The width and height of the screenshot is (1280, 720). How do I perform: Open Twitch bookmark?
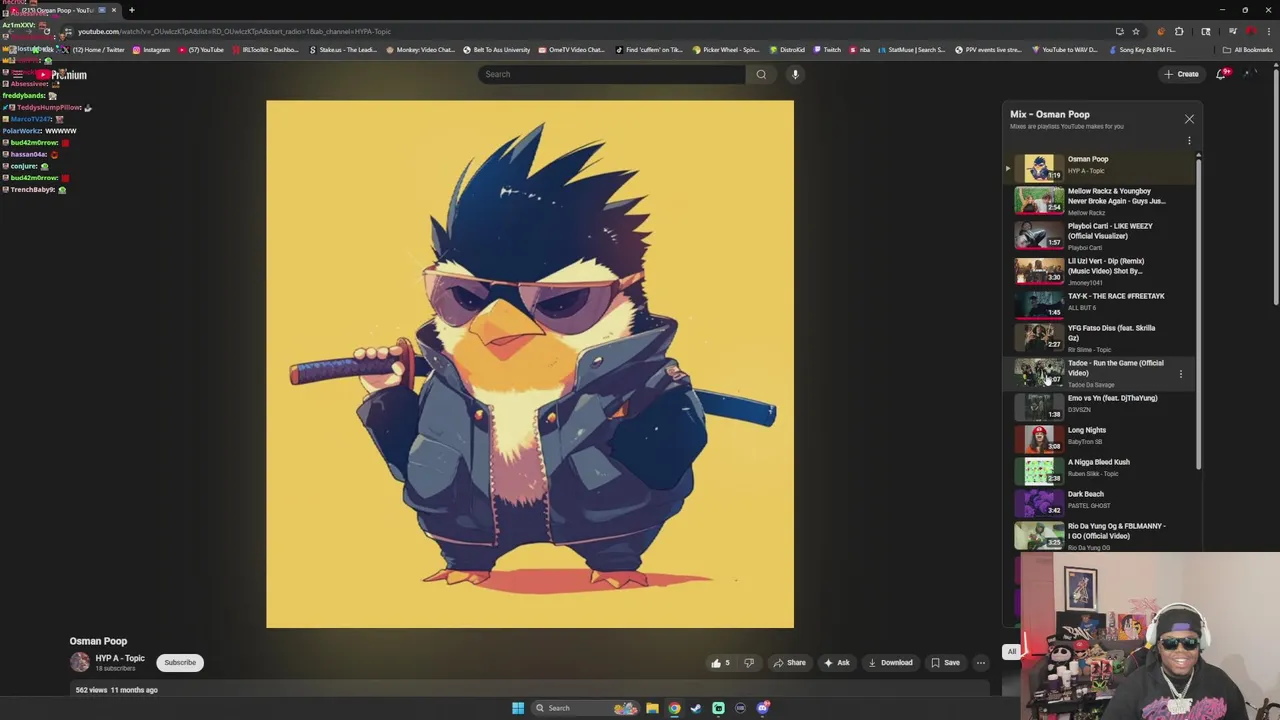pos(827,50)
